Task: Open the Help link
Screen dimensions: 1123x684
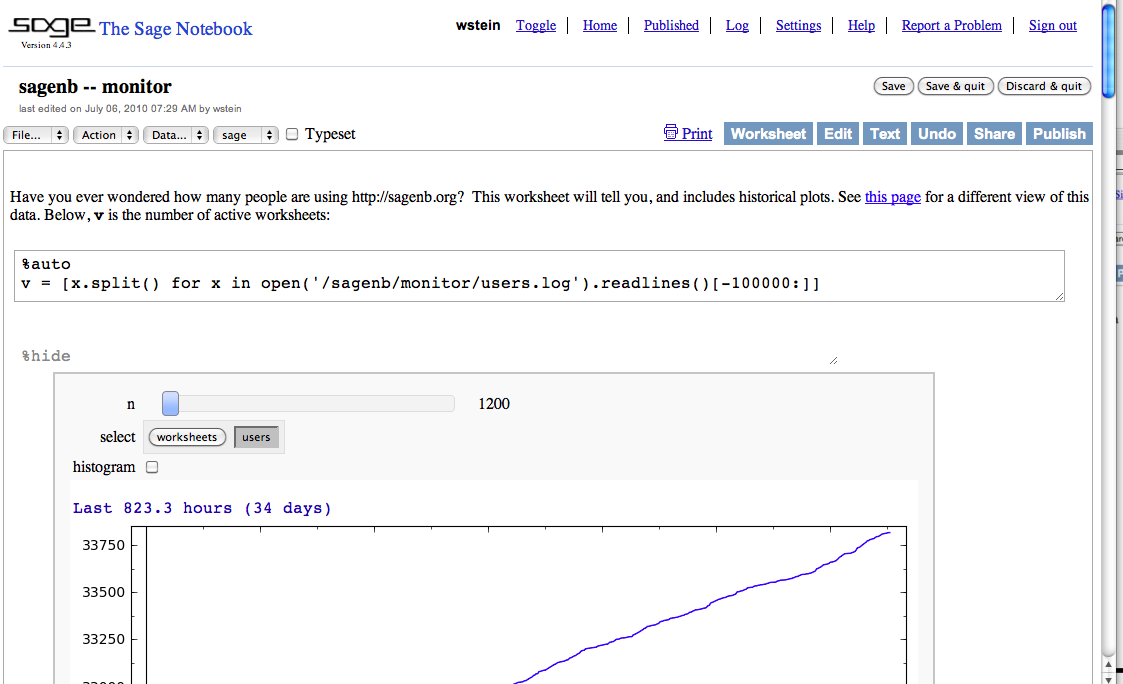Action: click(861, 25)
